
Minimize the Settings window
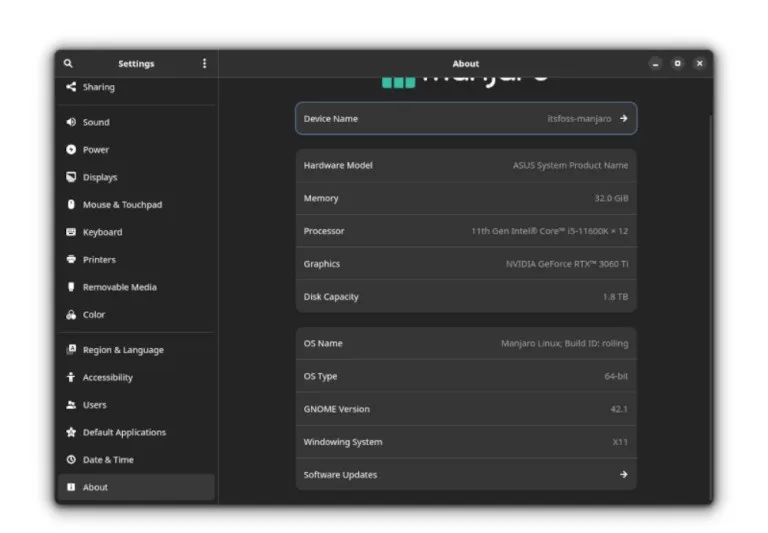(x=655, y=64)
